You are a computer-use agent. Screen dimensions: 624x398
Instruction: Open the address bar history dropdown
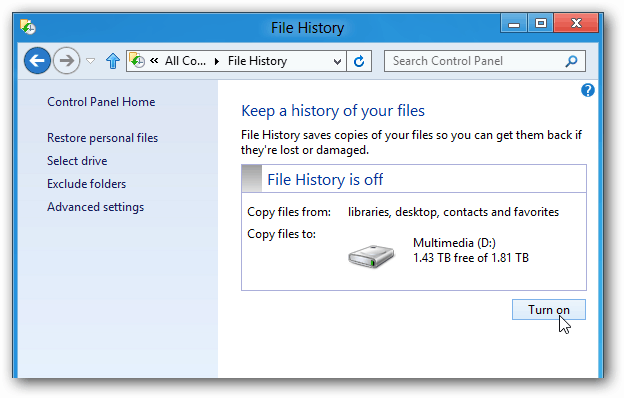[337, 61]
